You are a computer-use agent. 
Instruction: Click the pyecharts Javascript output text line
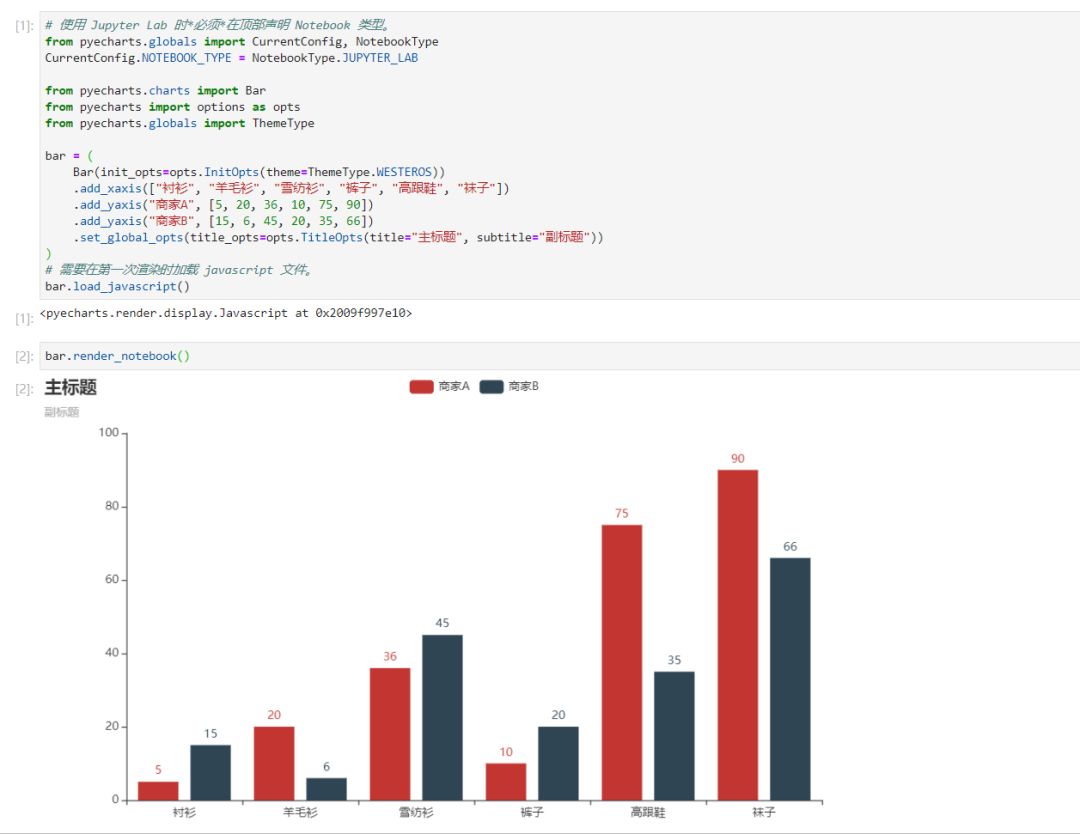click(226, 313)
